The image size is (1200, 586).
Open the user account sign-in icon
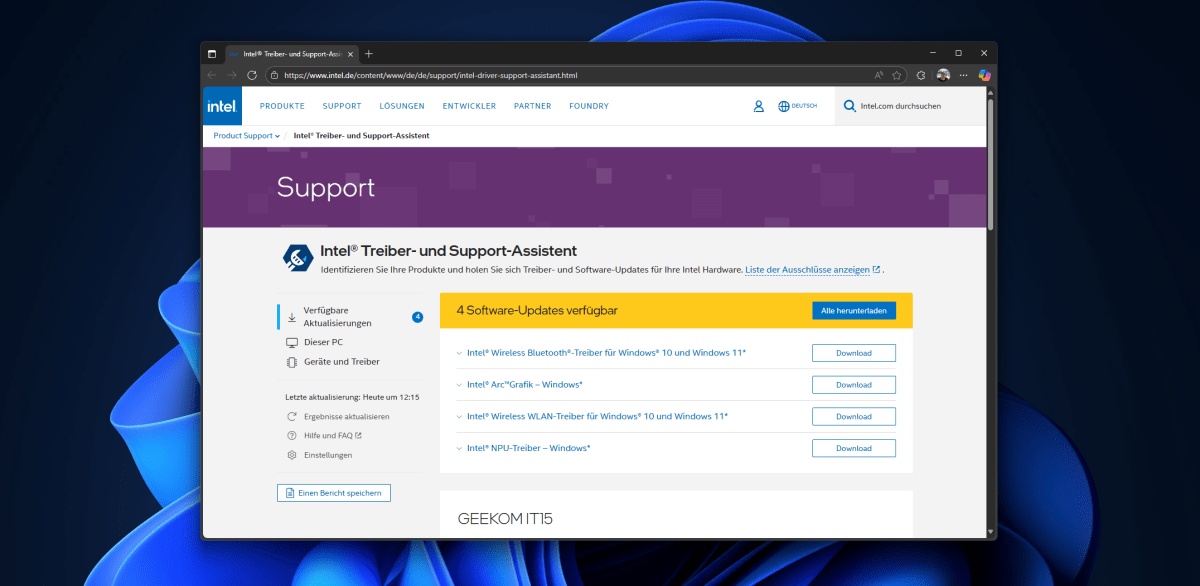[x=758, y=106]
